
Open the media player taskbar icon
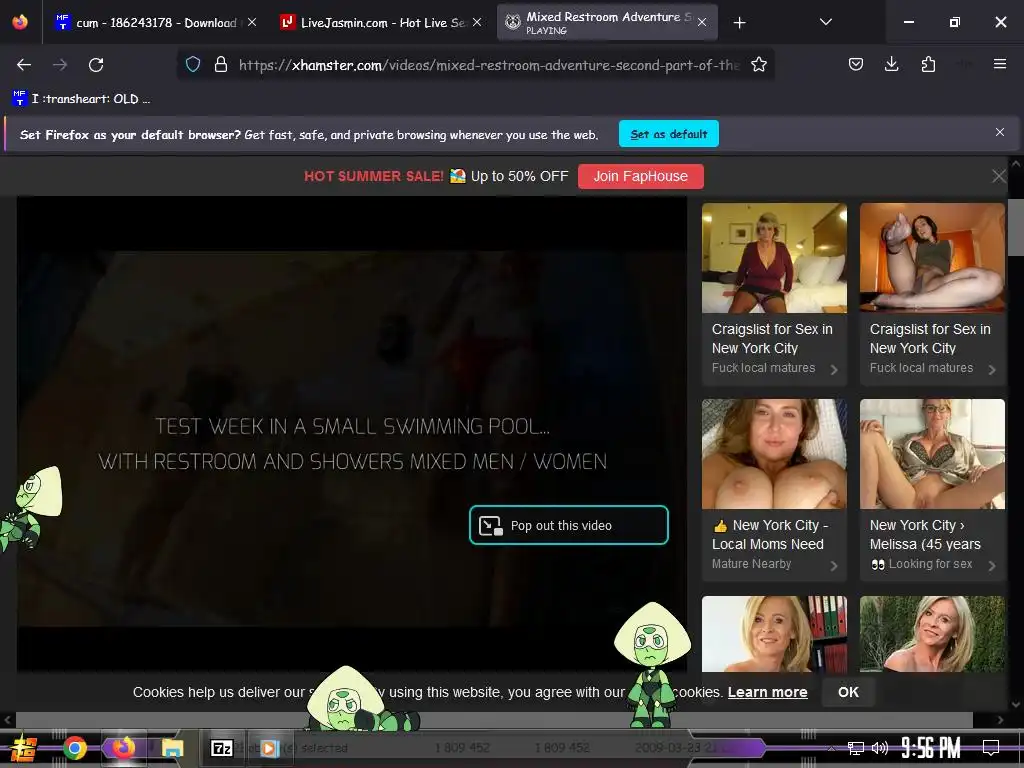click(269, 748)
